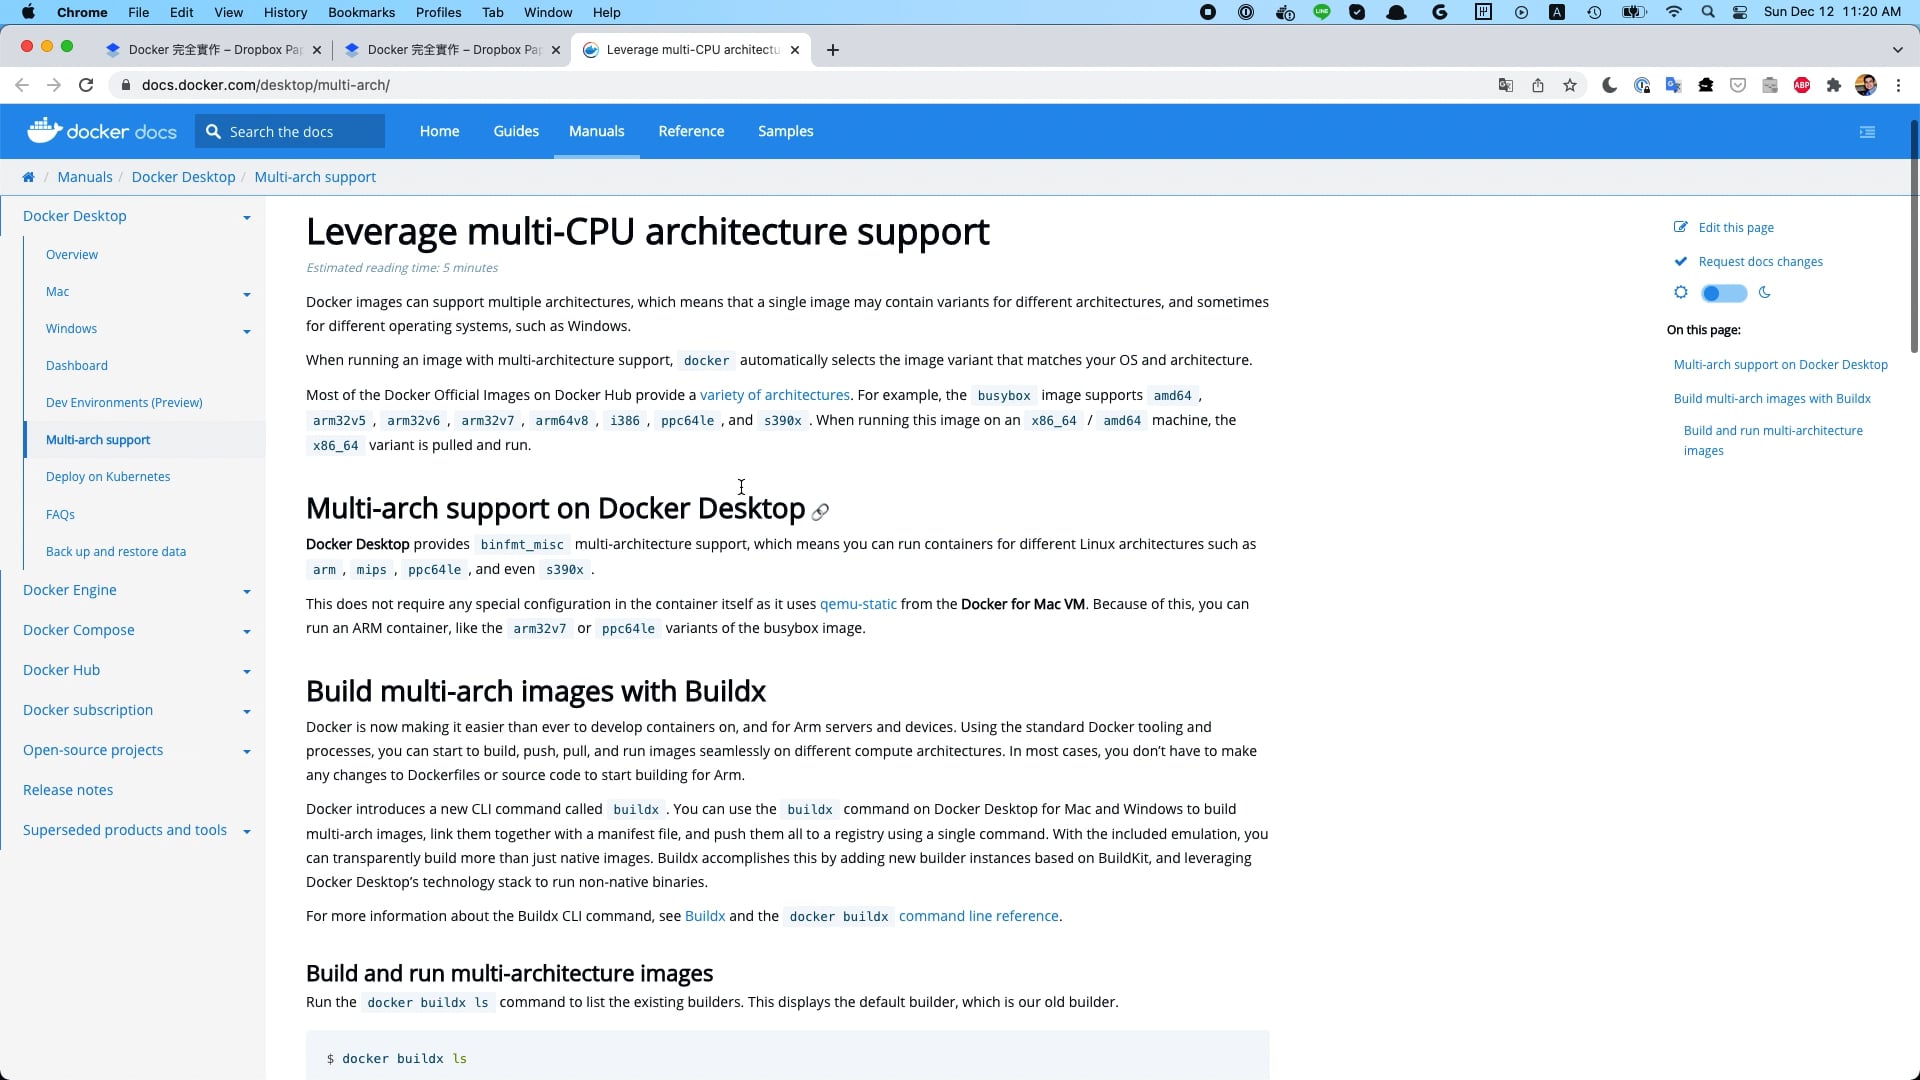
Task: Collapse the Docker Desktop sidebar section
Action: point(246,217)
